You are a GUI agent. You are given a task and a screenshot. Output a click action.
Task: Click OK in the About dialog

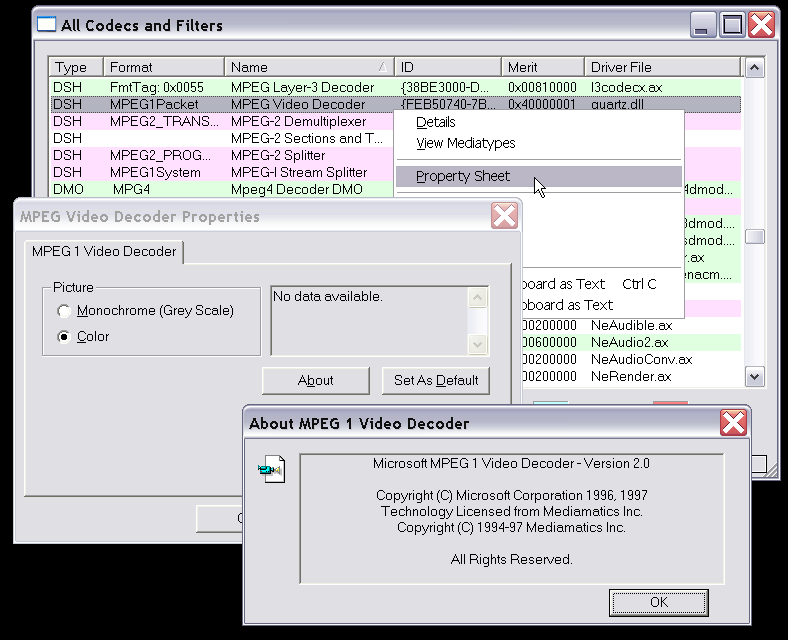point(659,602)
